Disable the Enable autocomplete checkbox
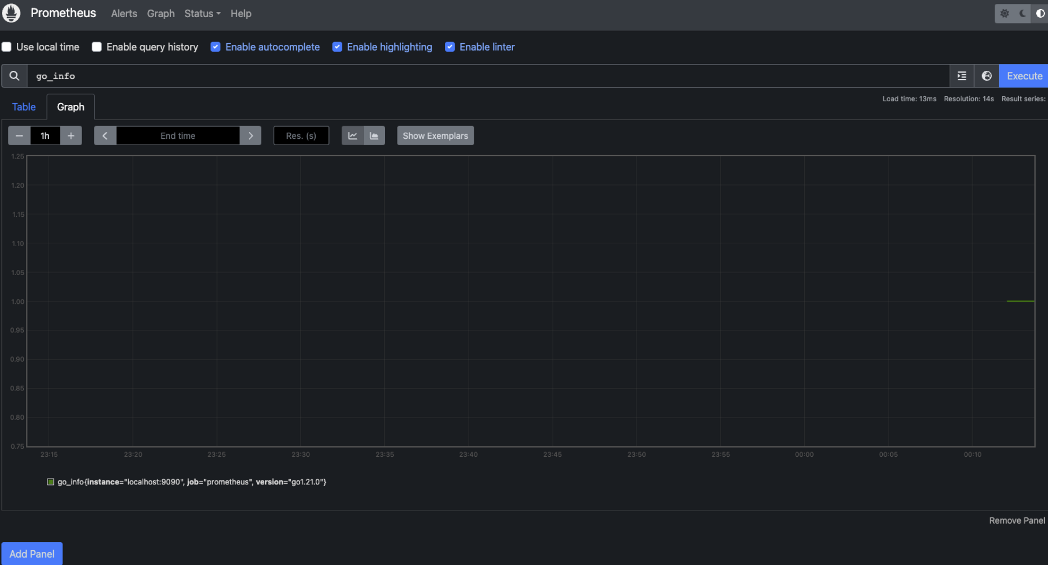The image size is (1048, 565). point(215,47)
